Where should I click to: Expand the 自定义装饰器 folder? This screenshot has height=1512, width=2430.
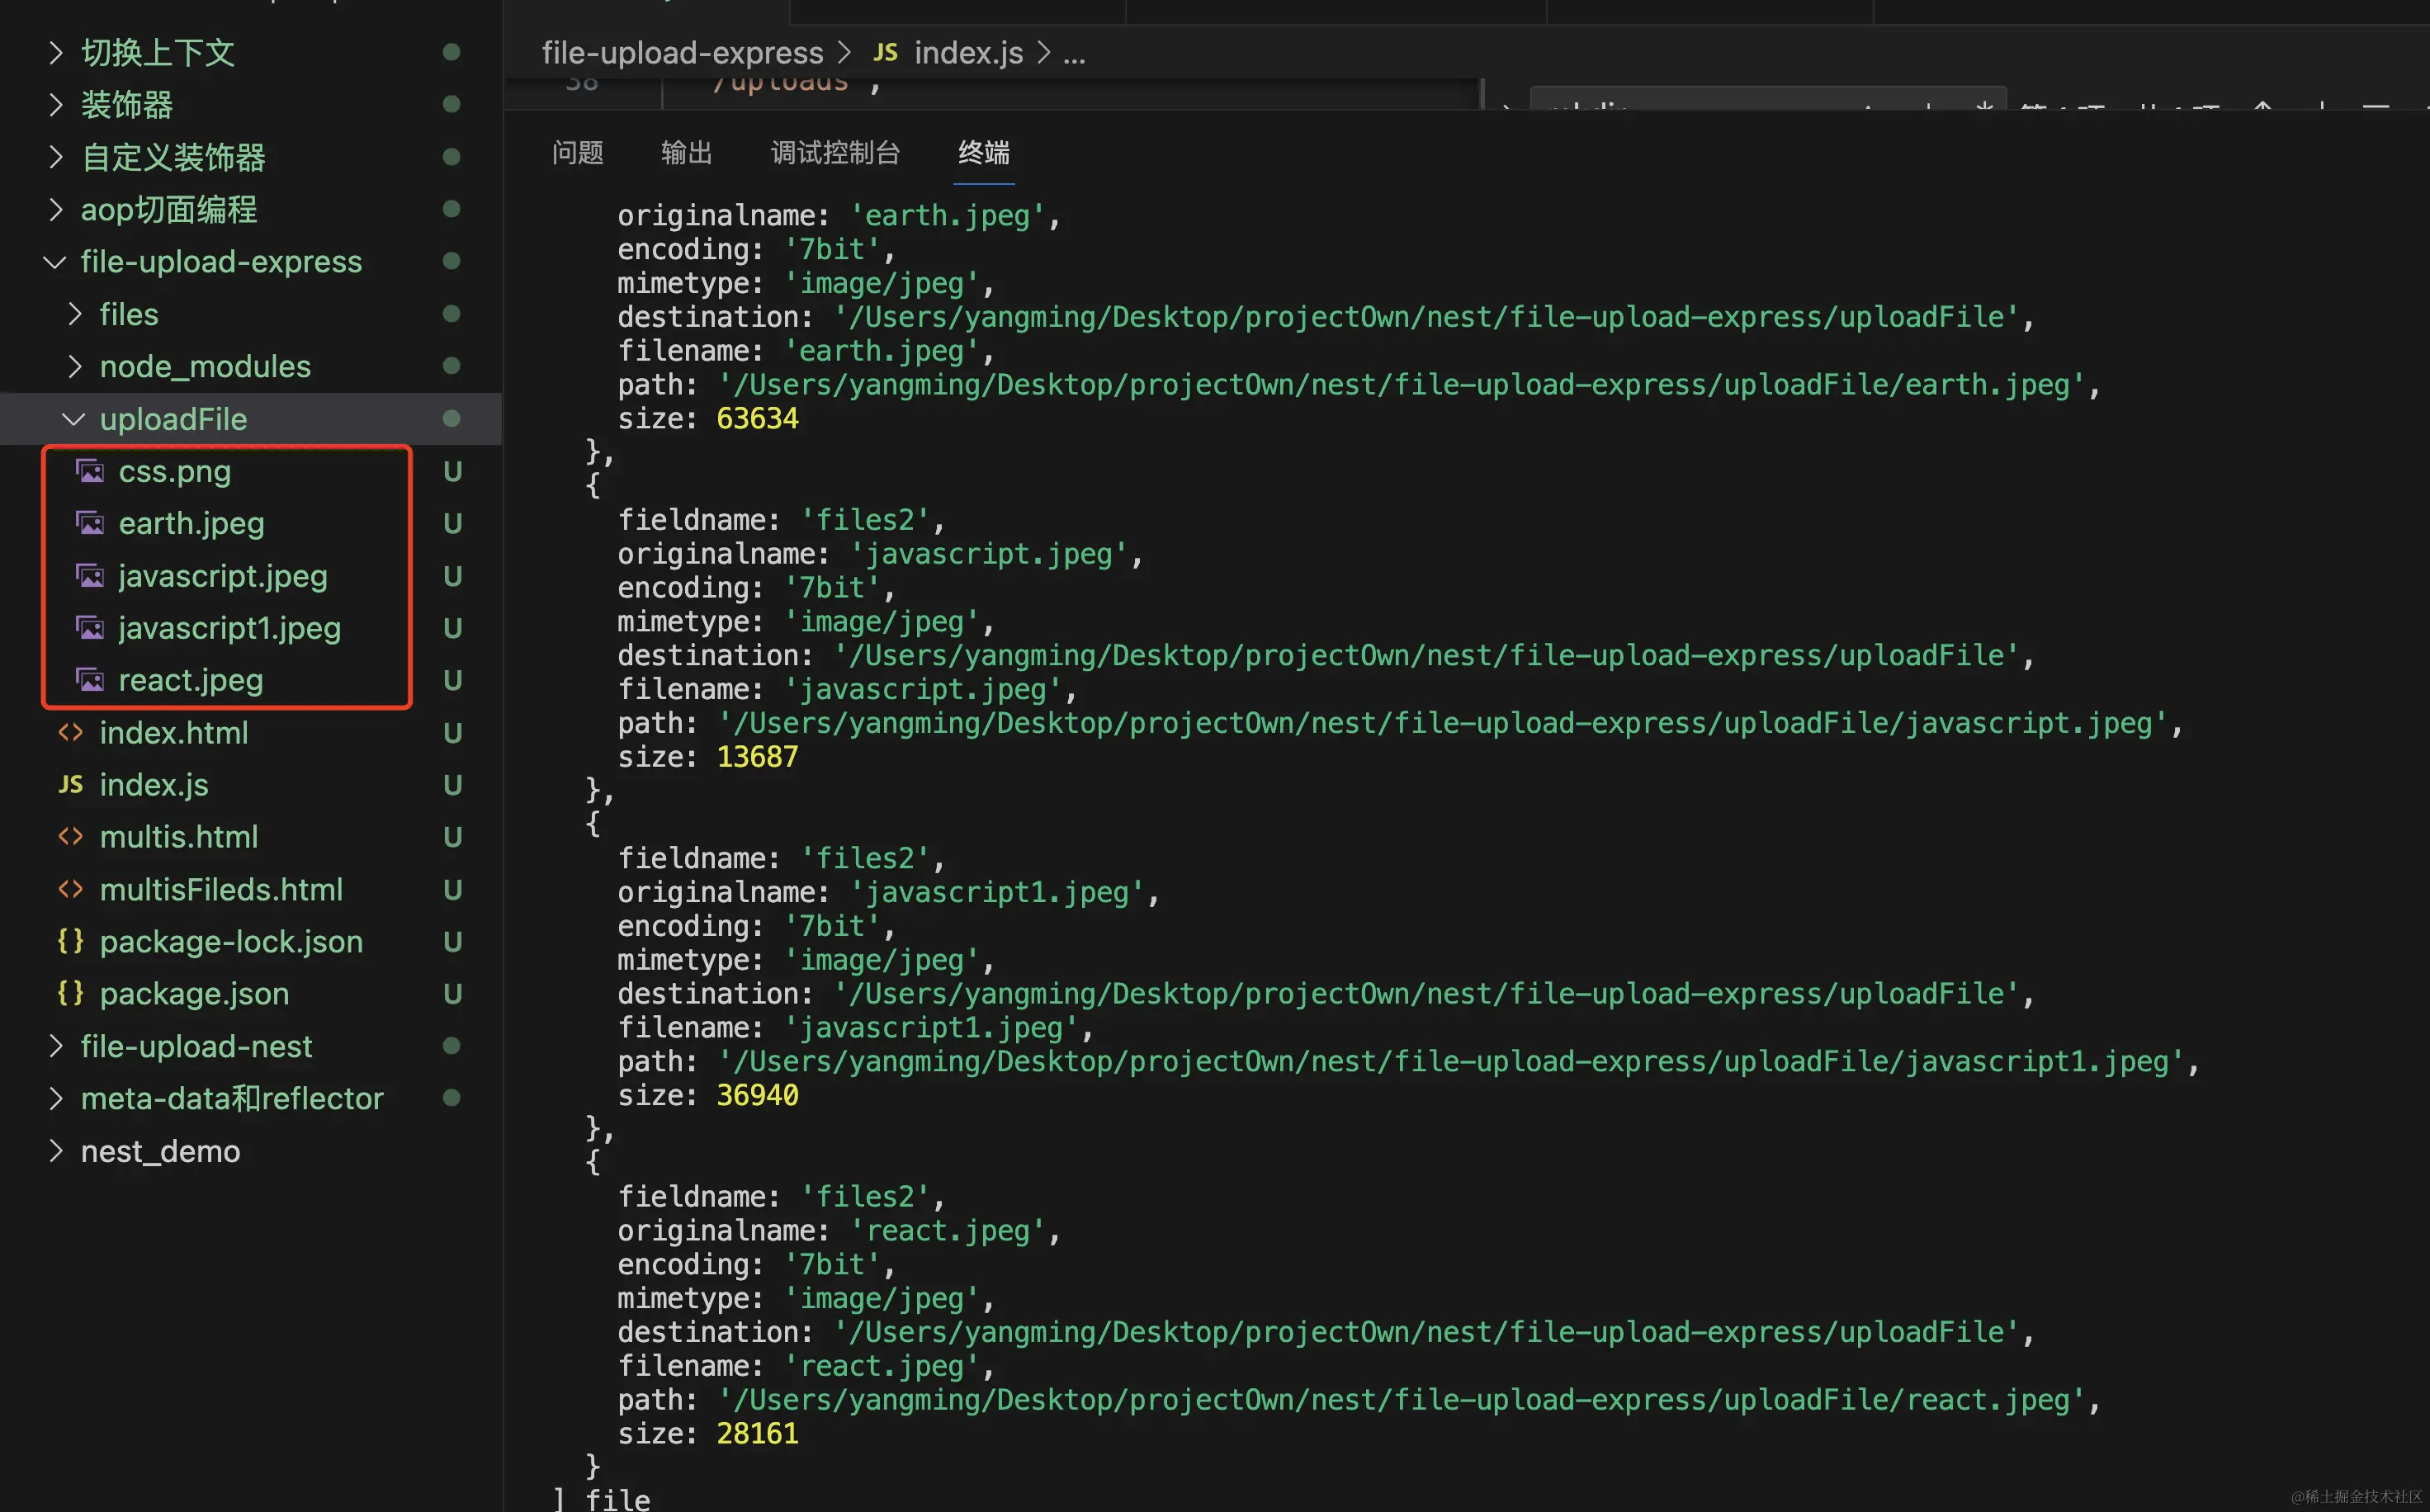[55, 157]
